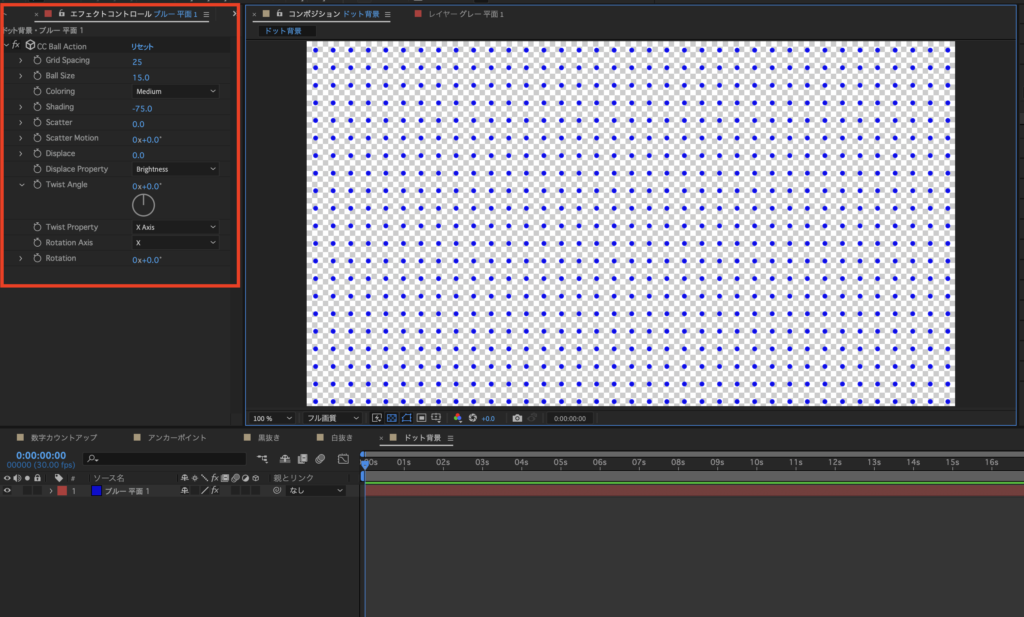Click the Ball Size stopwatch icon
The image size is (1024, 617).
(36, 76)
